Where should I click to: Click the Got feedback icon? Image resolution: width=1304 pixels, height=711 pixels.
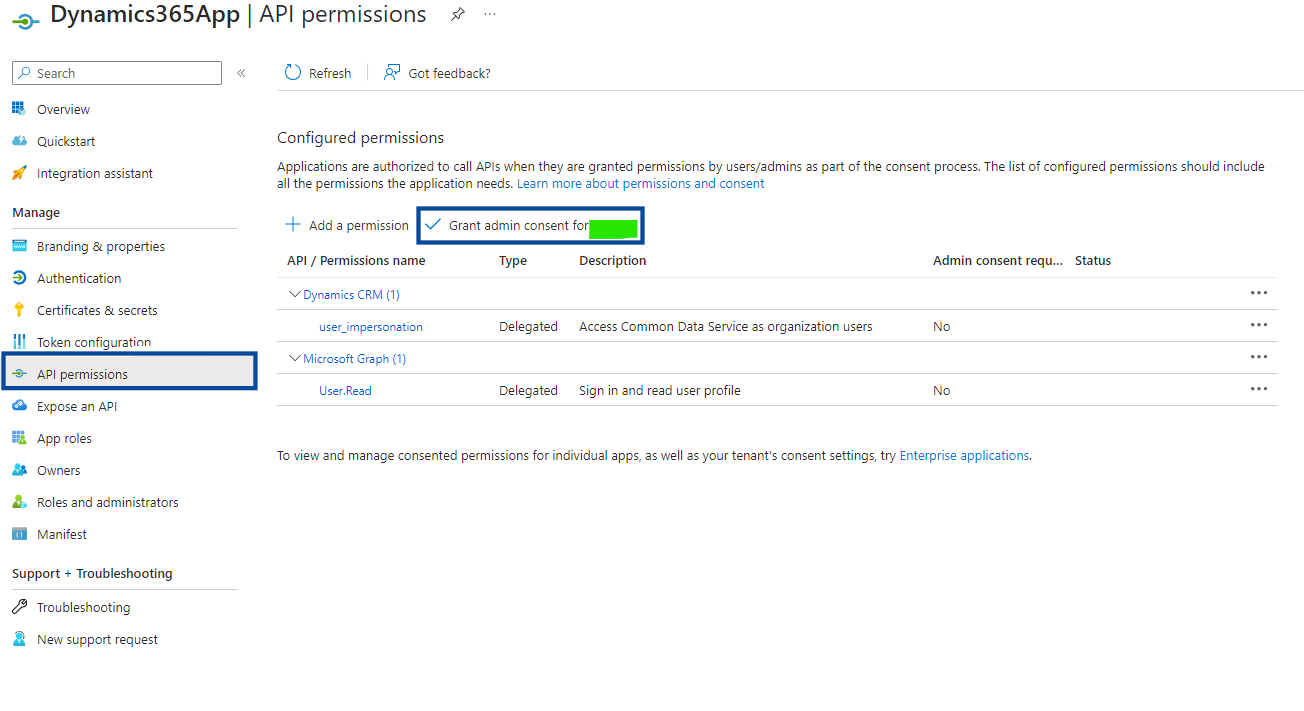point(392,72)
